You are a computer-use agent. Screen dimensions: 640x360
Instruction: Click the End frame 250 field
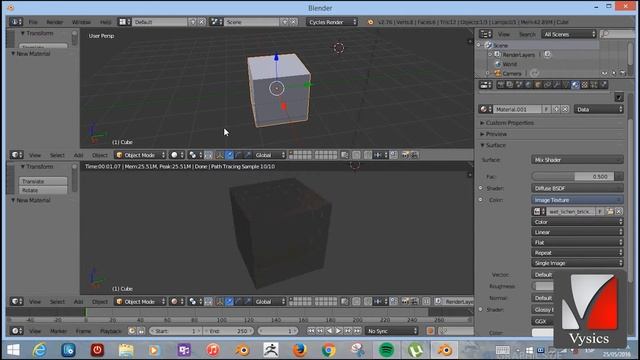[229, 331]
